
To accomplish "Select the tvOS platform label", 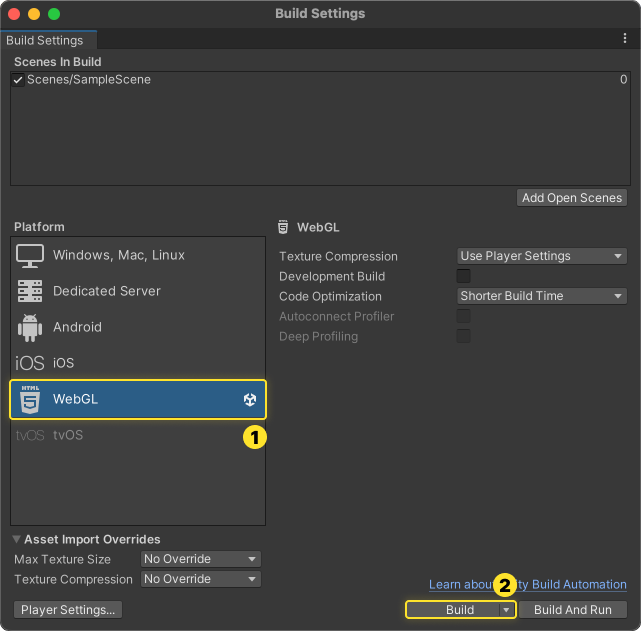I will (68, 435).
